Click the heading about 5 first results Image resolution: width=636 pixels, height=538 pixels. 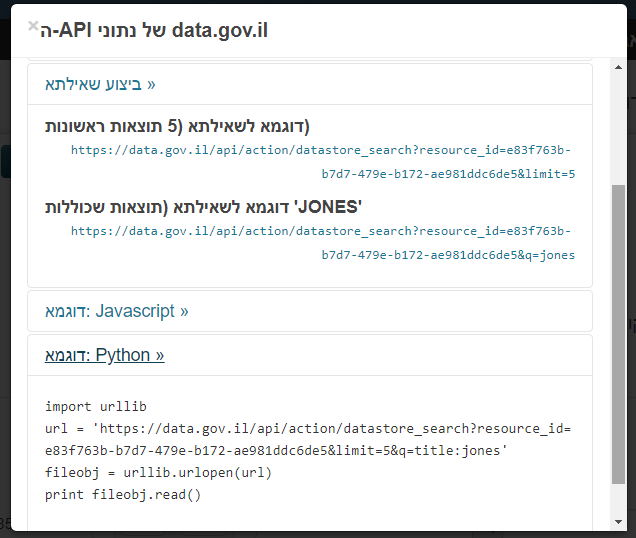click(x=177, y=126)
